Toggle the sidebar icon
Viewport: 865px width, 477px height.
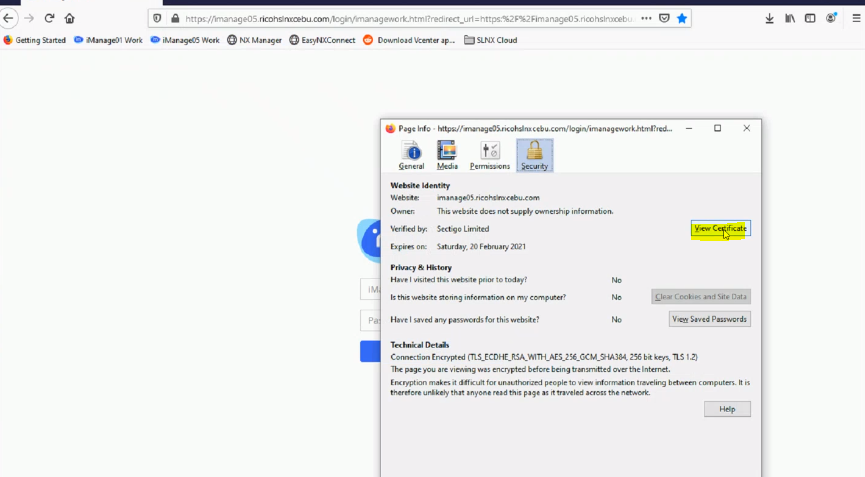pyautogui.click(x=810, y=19)
